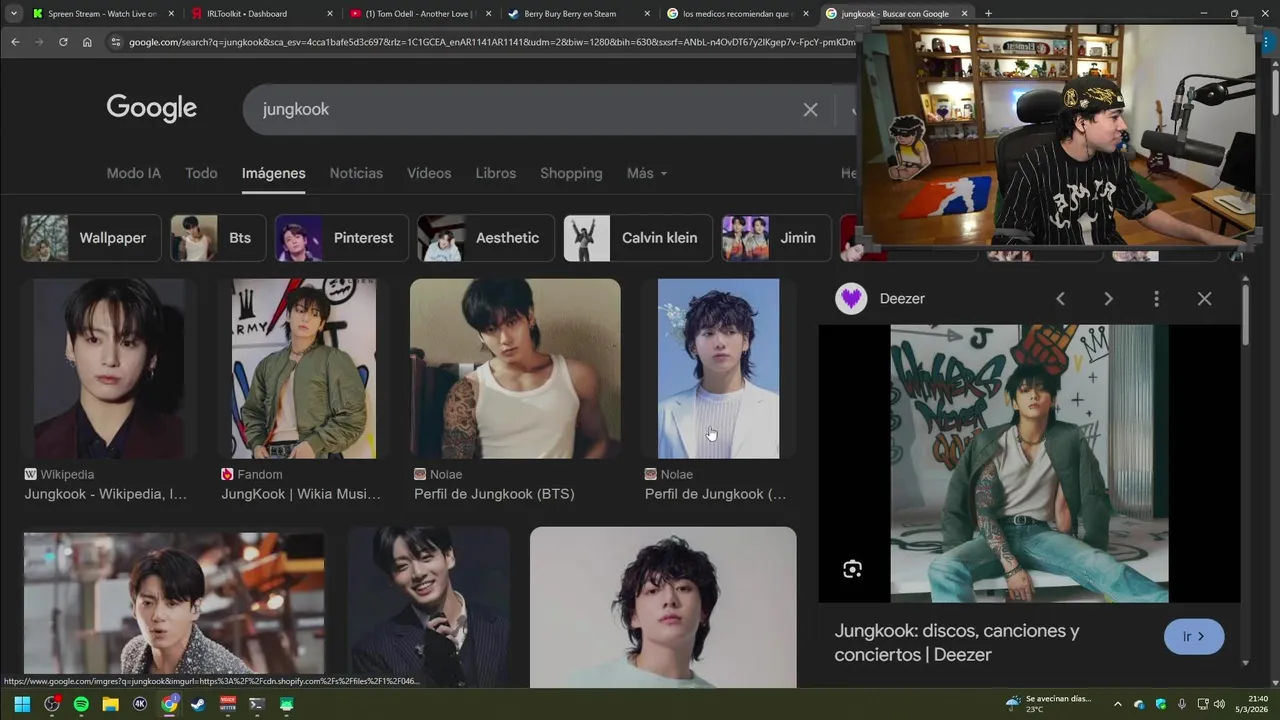Reload the Google search page
Image resolution: width=1280 pixels, height=720 pixels.
[x=63, y=42]
